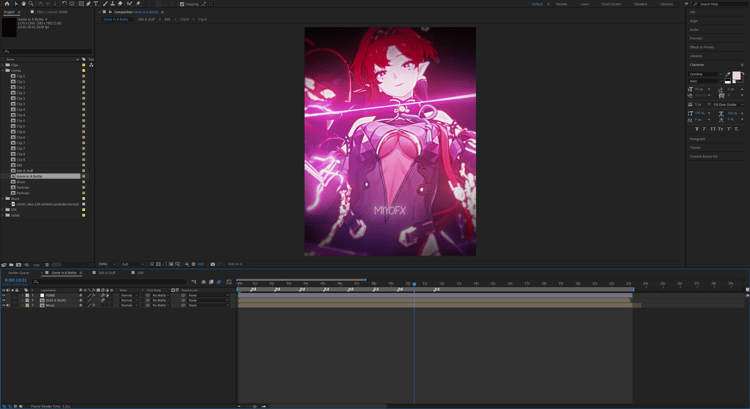
Task: Take a snapshot with the camera icon
Action: tap(213, 264)
